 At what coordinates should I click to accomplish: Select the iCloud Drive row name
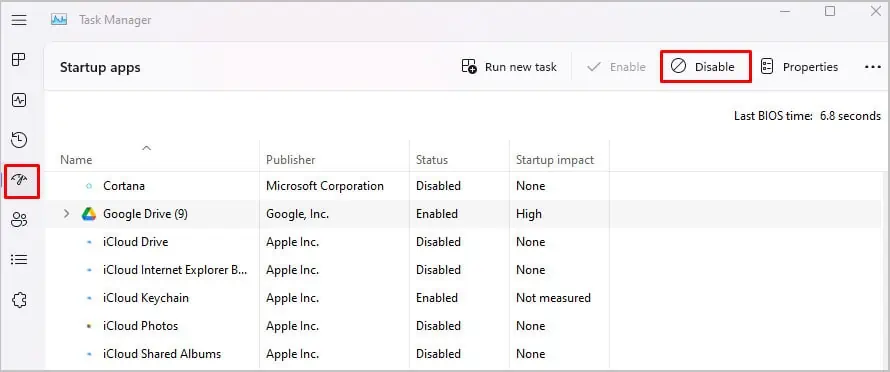coord(136,242)
